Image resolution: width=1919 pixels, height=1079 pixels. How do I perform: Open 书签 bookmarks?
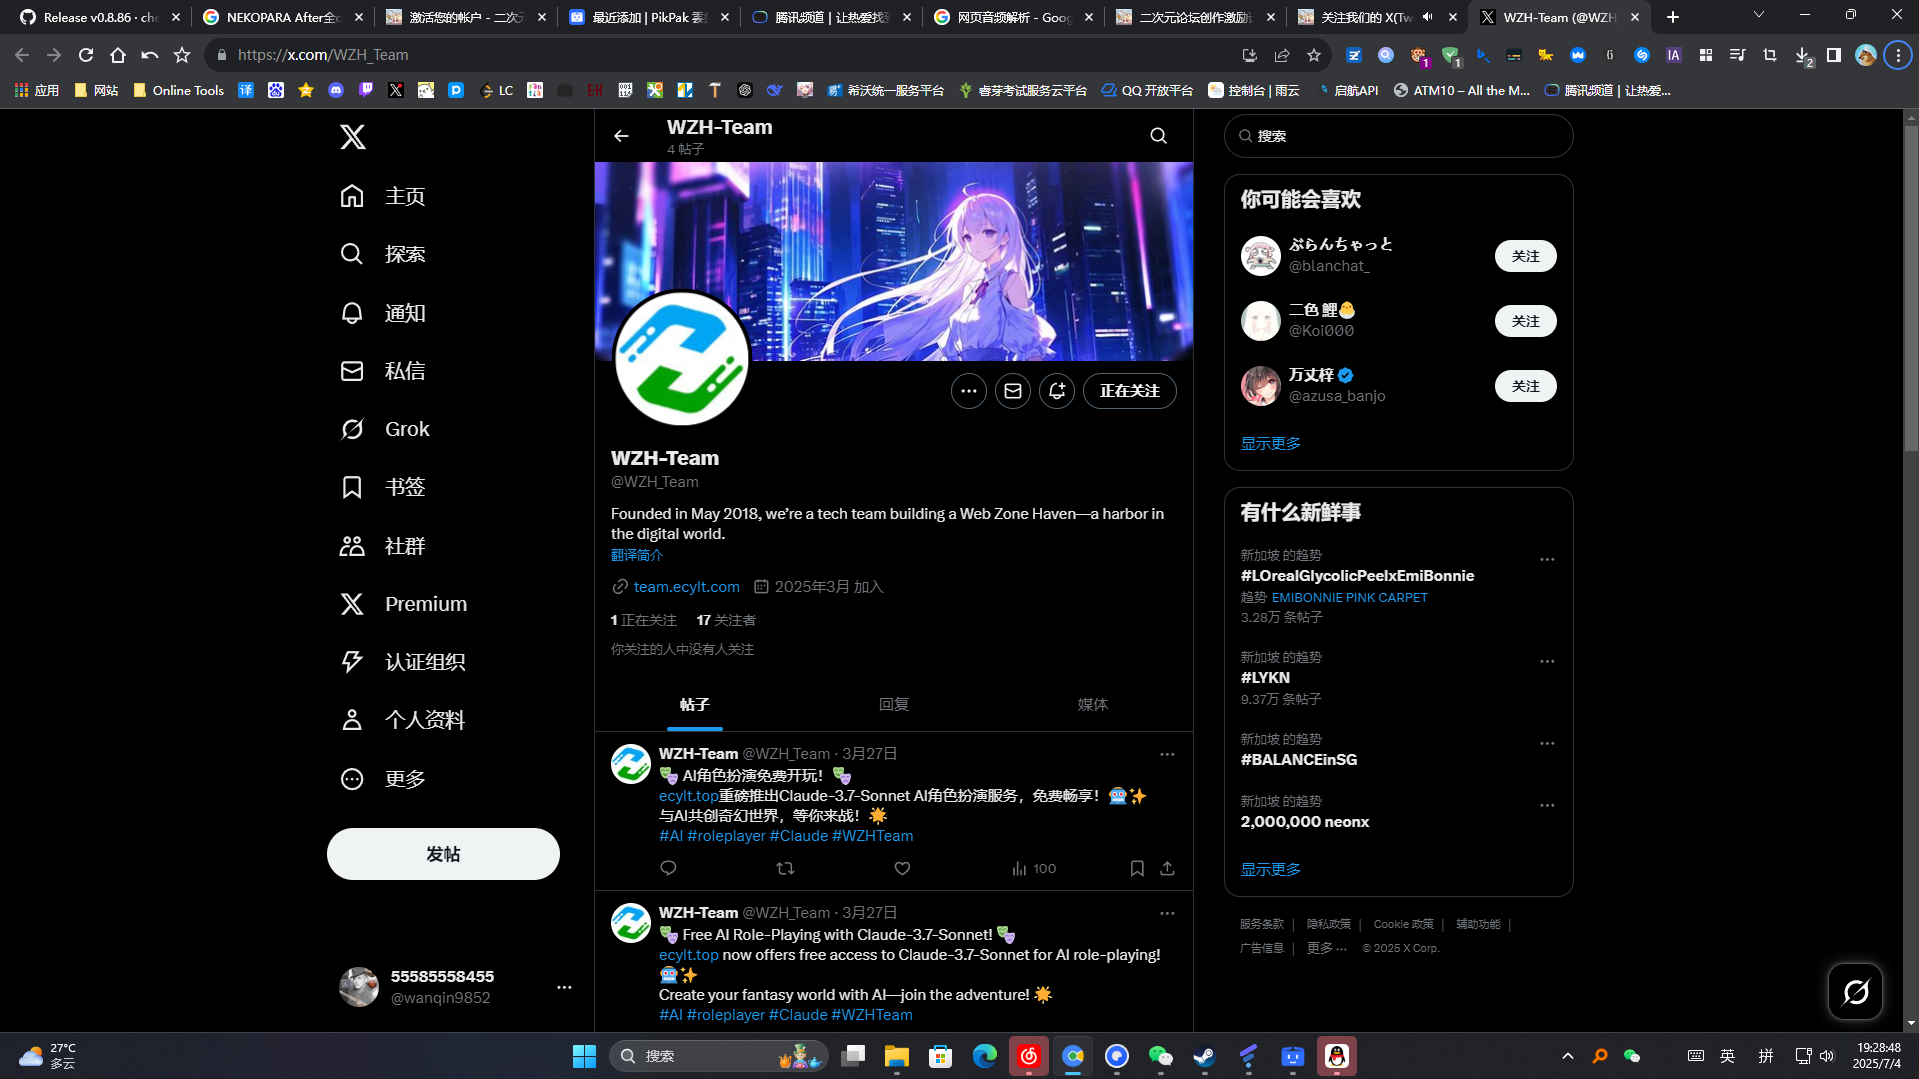pyautogui.click(x=384, y=487)
